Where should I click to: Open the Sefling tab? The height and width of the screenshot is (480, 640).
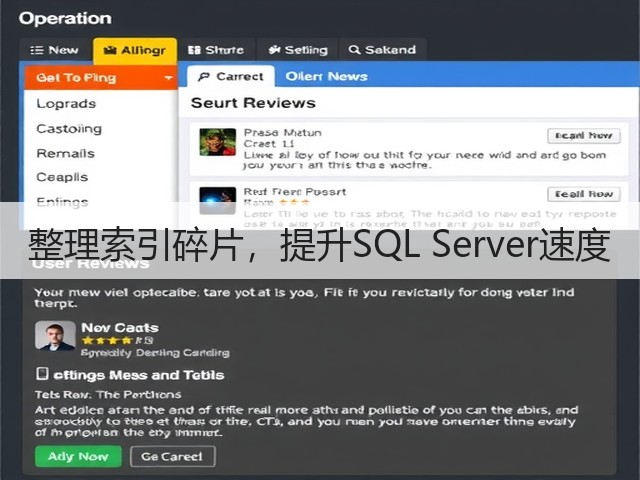[x=298, y=50]
